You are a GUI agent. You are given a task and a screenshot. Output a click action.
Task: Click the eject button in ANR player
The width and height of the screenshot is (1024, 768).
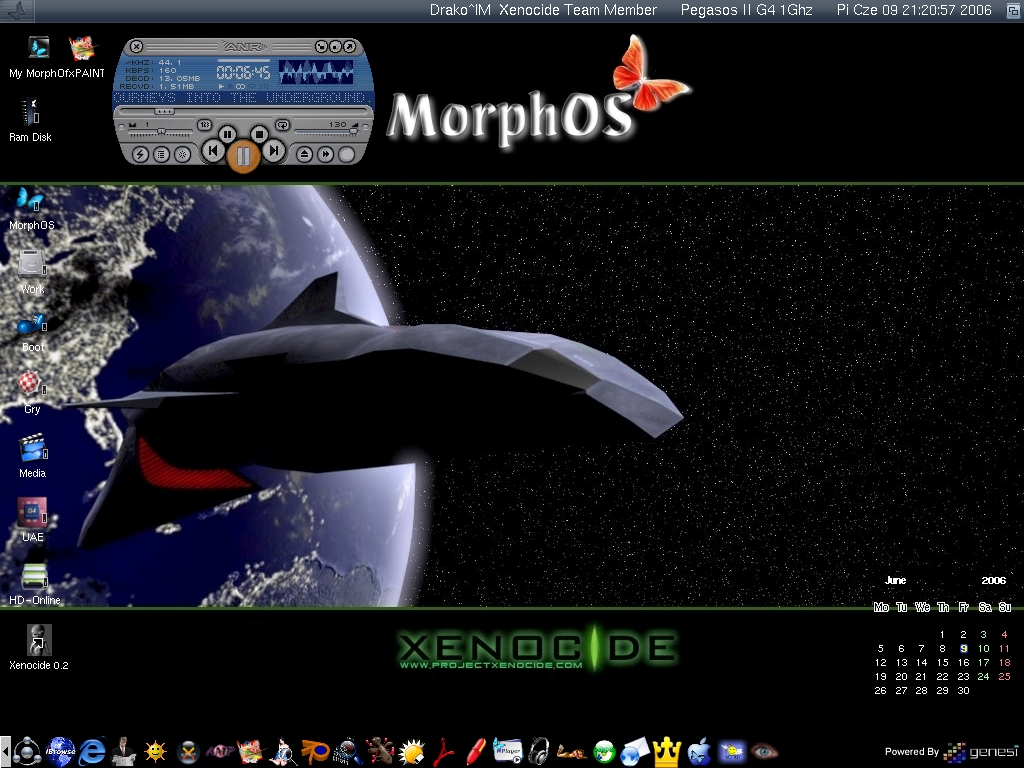pos(304,154)
